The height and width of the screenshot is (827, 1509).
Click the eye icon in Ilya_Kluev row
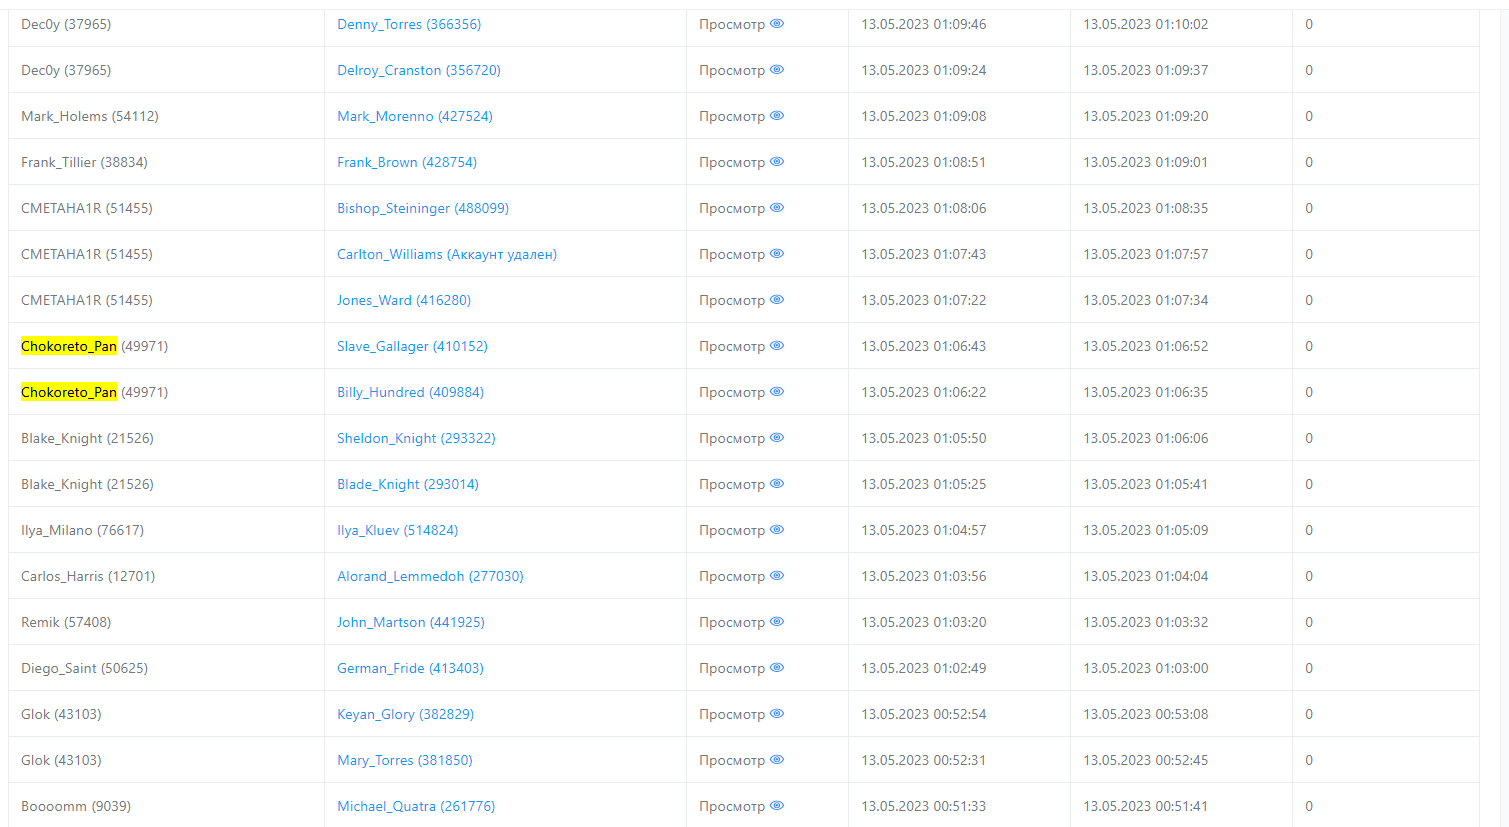point(777,530)
